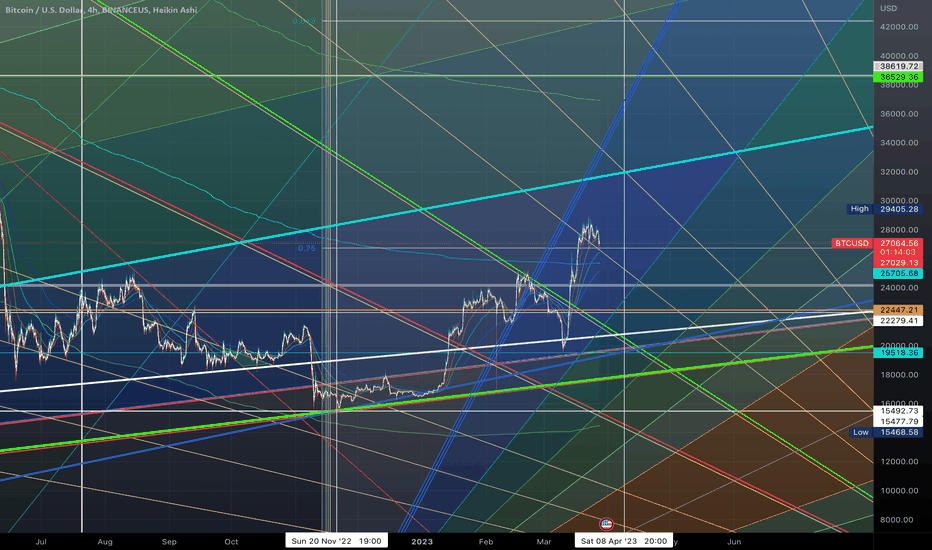Click the Oct label on time axis
Viewport: 932px width, 550px height.
(231, 542)
